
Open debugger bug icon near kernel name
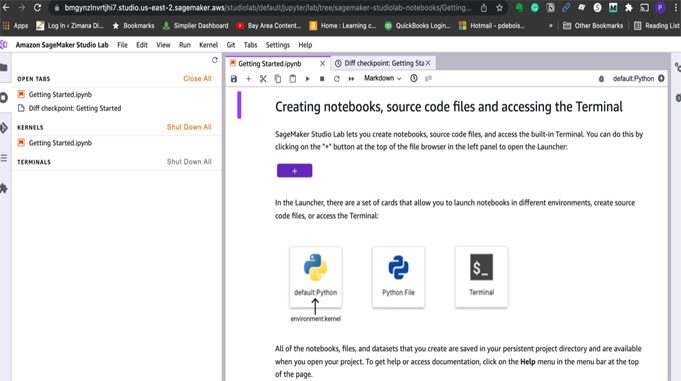pyautogui.click(x=601, y=79)
